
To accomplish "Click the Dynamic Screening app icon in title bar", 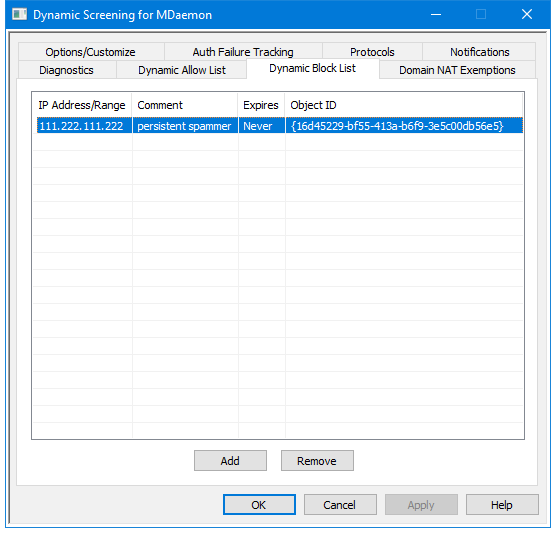I will tap(20, 15).
